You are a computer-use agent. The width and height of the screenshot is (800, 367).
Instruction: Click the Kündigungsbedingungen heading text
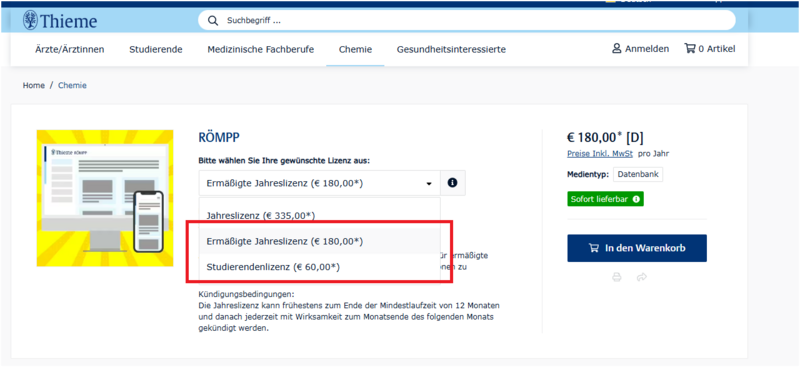coord(246,295)
